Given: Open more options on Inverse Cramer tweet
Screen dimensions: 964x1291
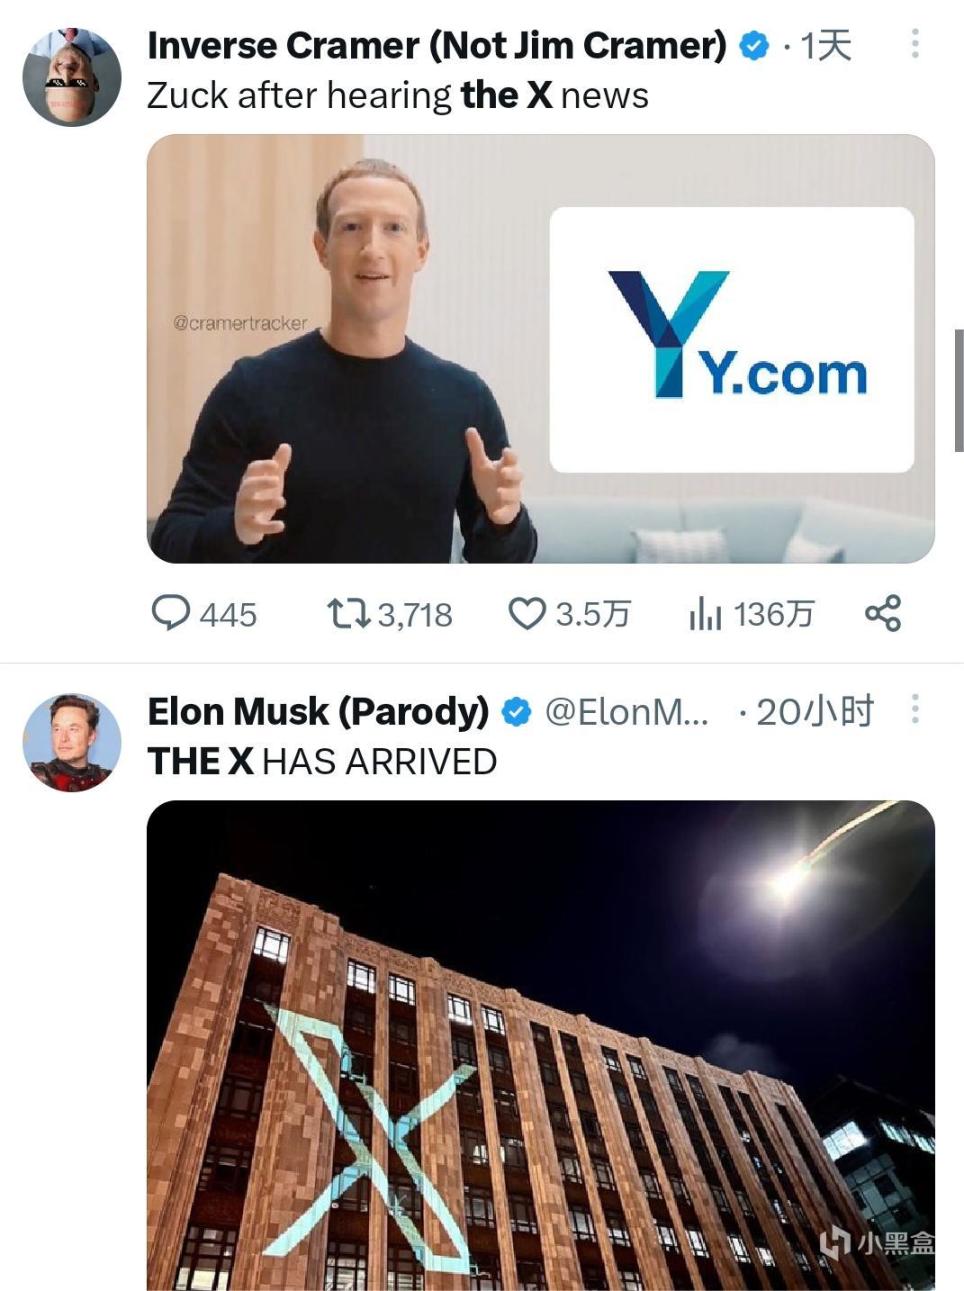Looking at the screenshot, I should (x=915, y=43).
